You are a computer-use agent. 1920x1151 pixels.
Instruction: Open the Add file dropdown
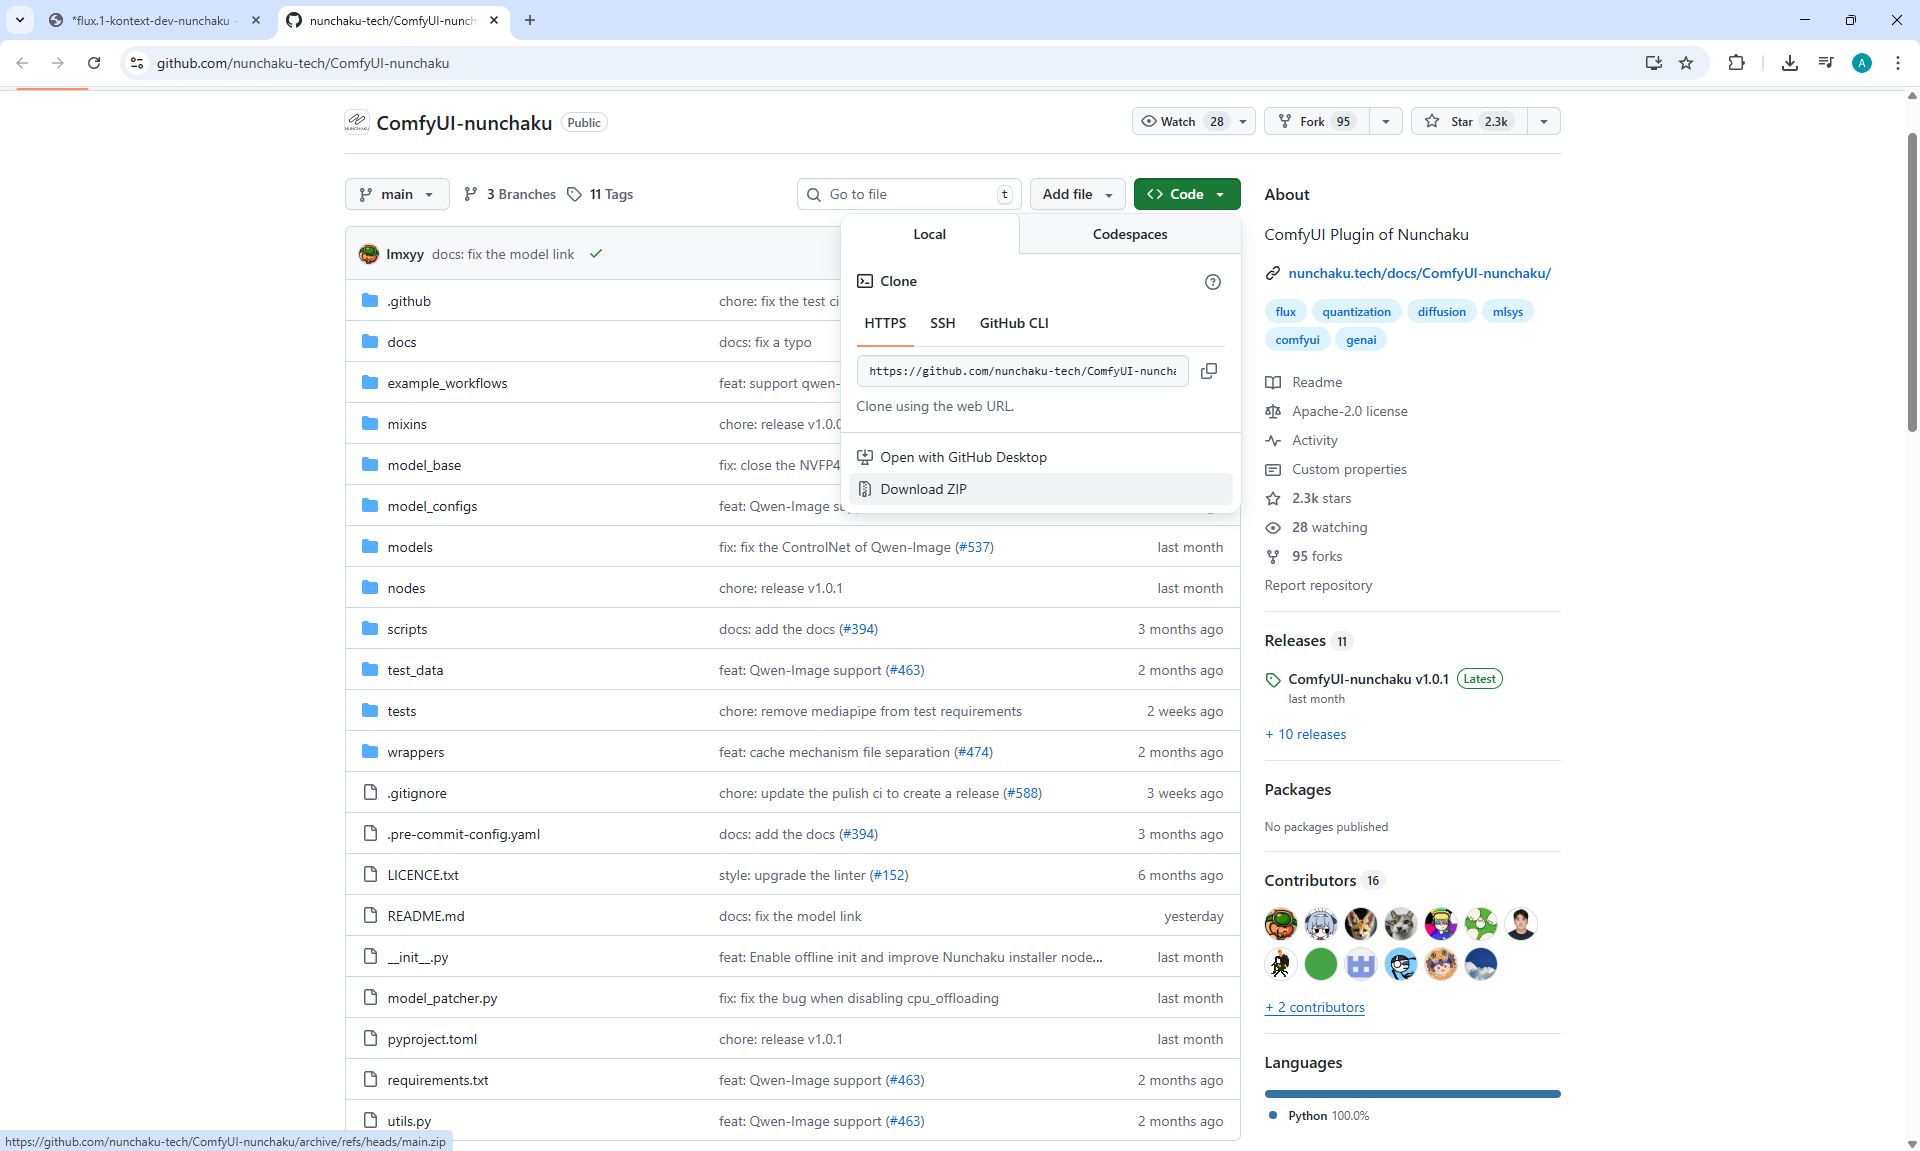1076,194
